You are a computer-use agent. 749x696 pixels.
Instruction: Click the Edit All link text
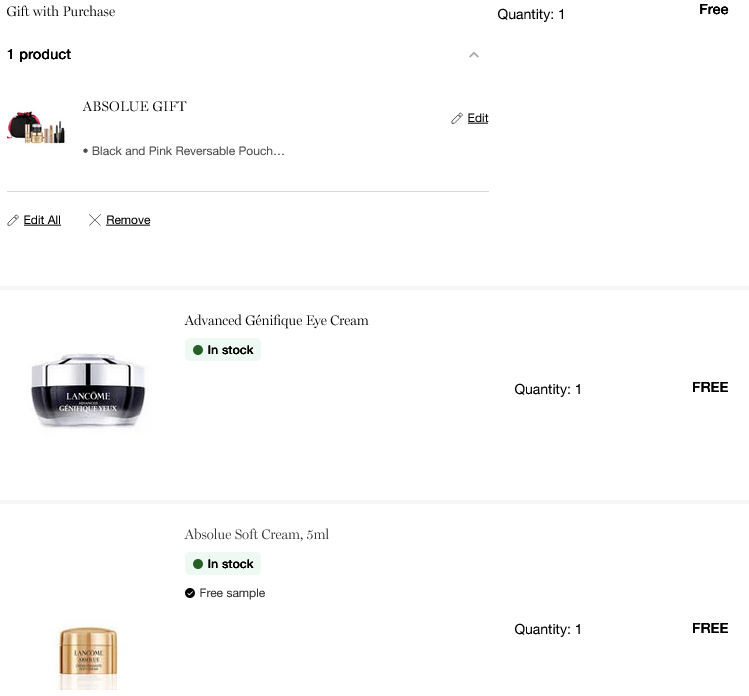coord(42,220)
